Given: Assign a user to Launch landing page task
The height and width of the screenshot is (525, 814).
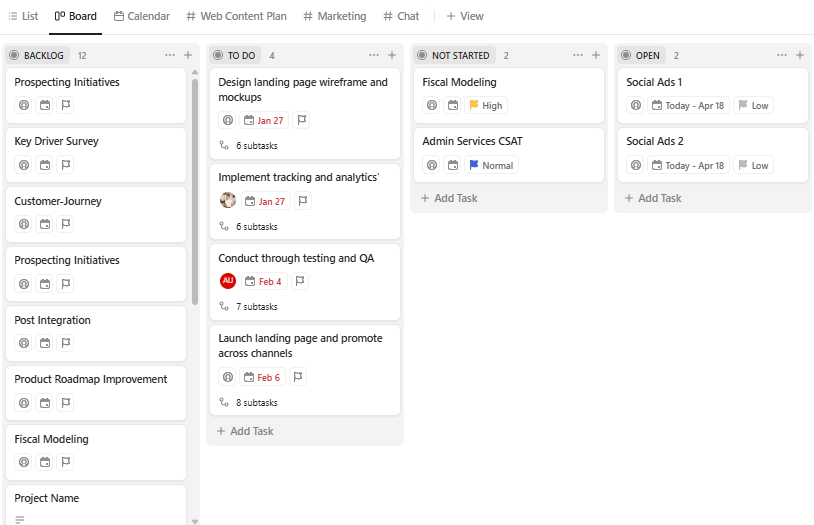Looking at the screenshot, I should [228, 378].
